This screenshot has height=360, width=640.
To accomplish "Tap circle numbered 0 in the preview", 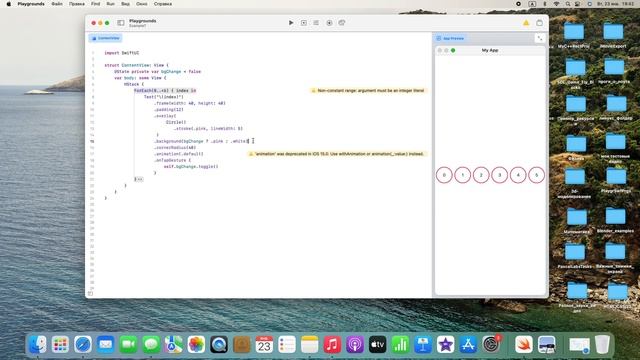I will coord(444,175).
